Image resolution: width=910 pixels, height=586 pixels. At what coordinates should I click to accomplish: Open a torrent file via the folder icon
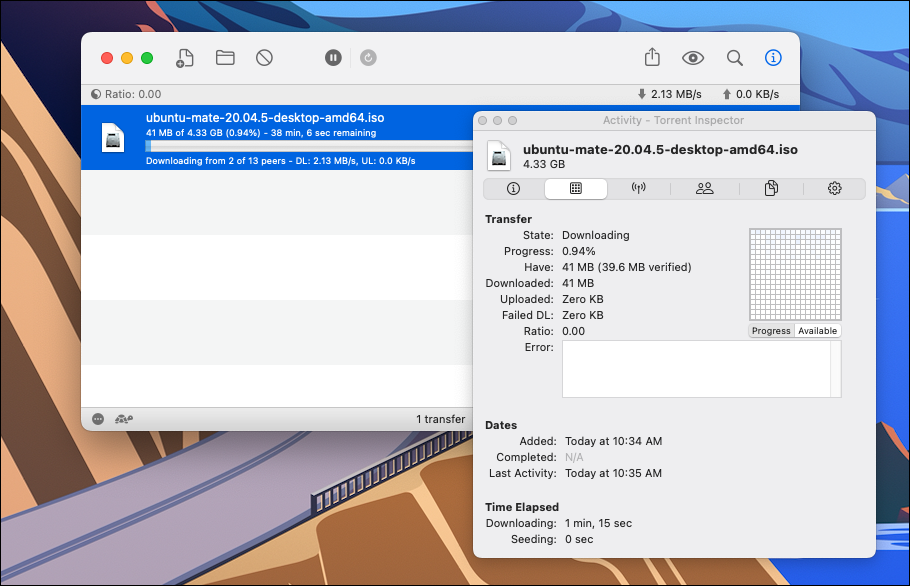click(225, 58)
